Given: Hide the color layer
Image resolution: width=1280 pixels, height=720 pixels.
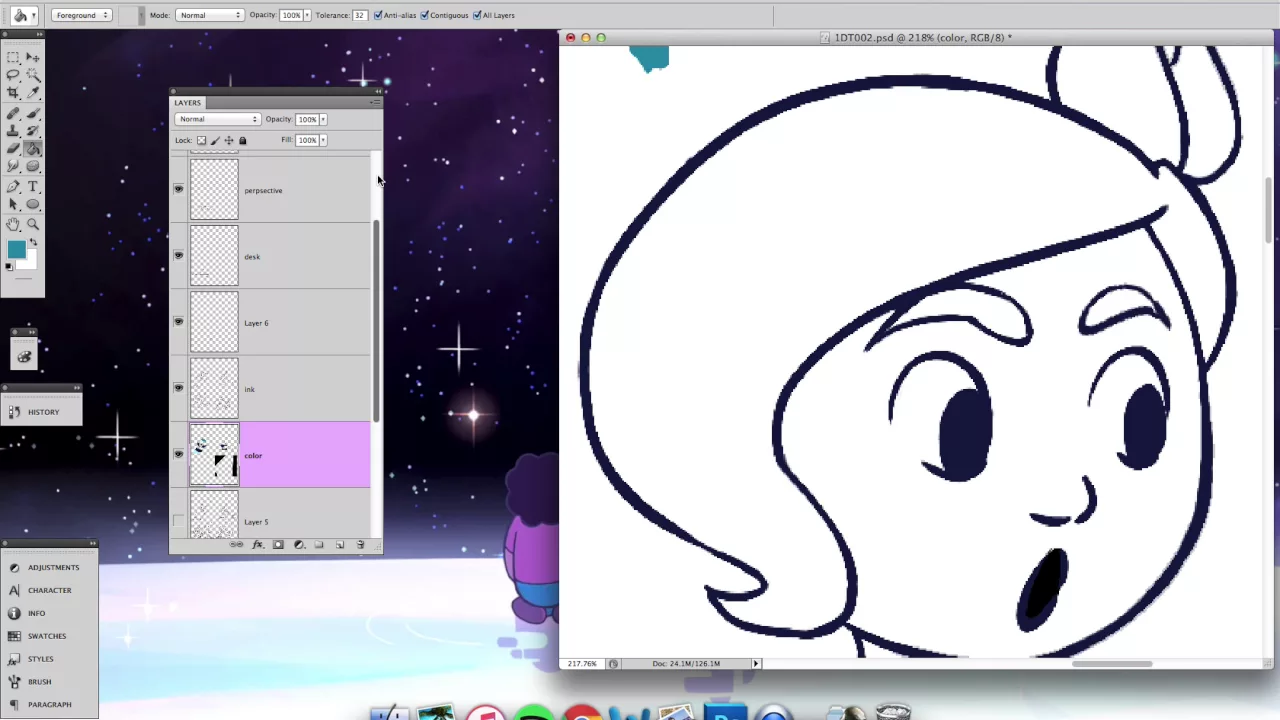Looking at the screenshot, I should 178,455.
